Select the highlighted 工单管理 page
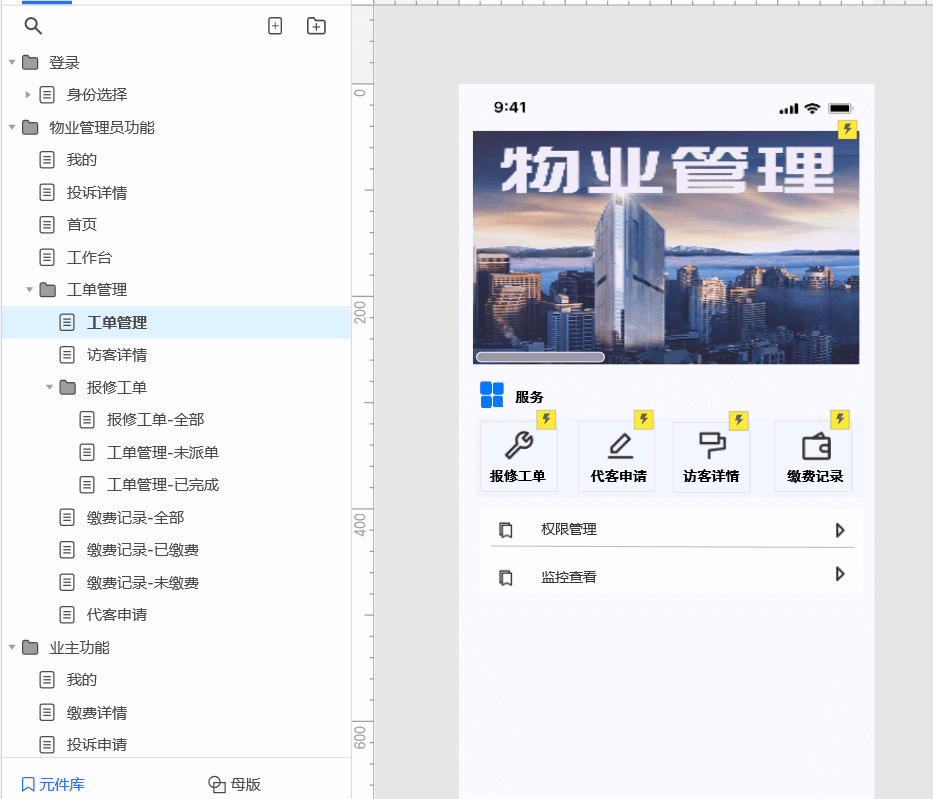 [176, 322]
